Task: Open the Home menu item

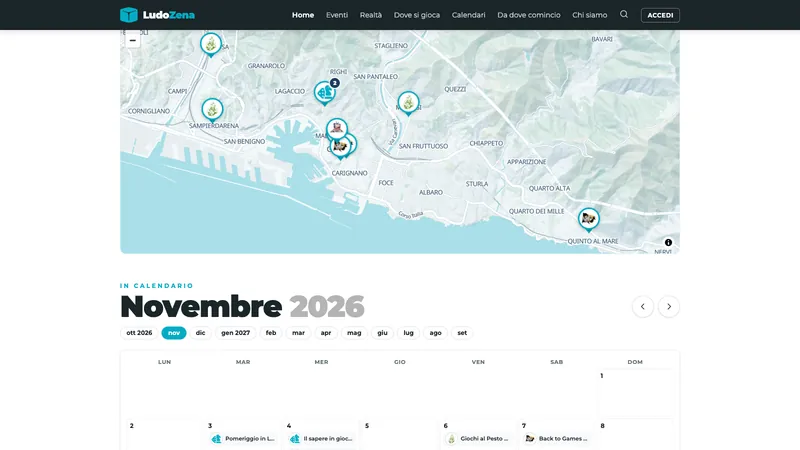Action: 303,15
